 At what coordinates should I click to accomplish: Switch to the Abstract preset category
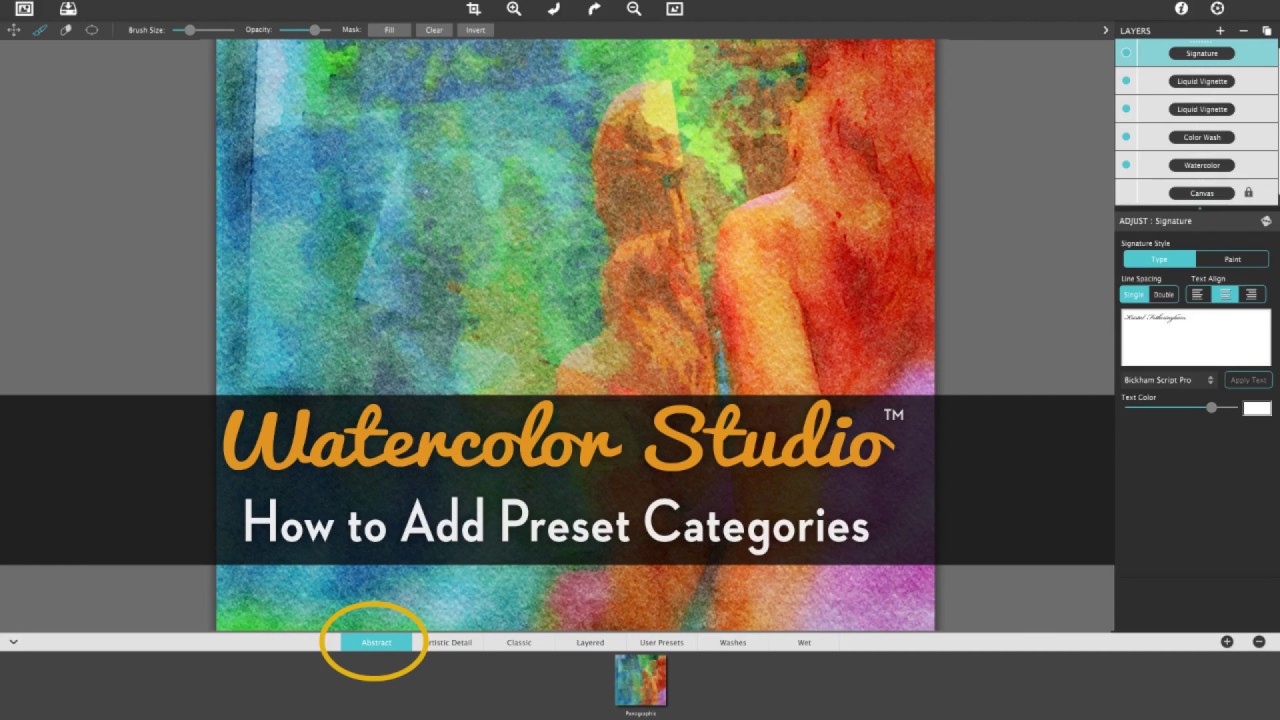pyautogui.click(x=376, y=643)
